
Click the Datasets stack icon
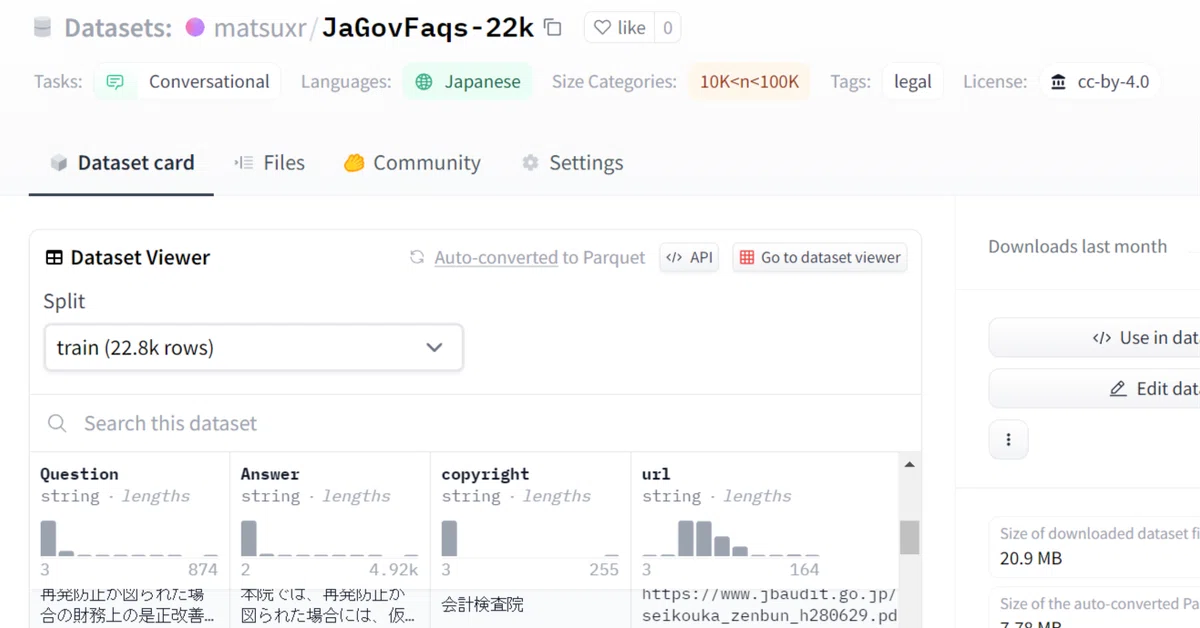pos(42,28)
